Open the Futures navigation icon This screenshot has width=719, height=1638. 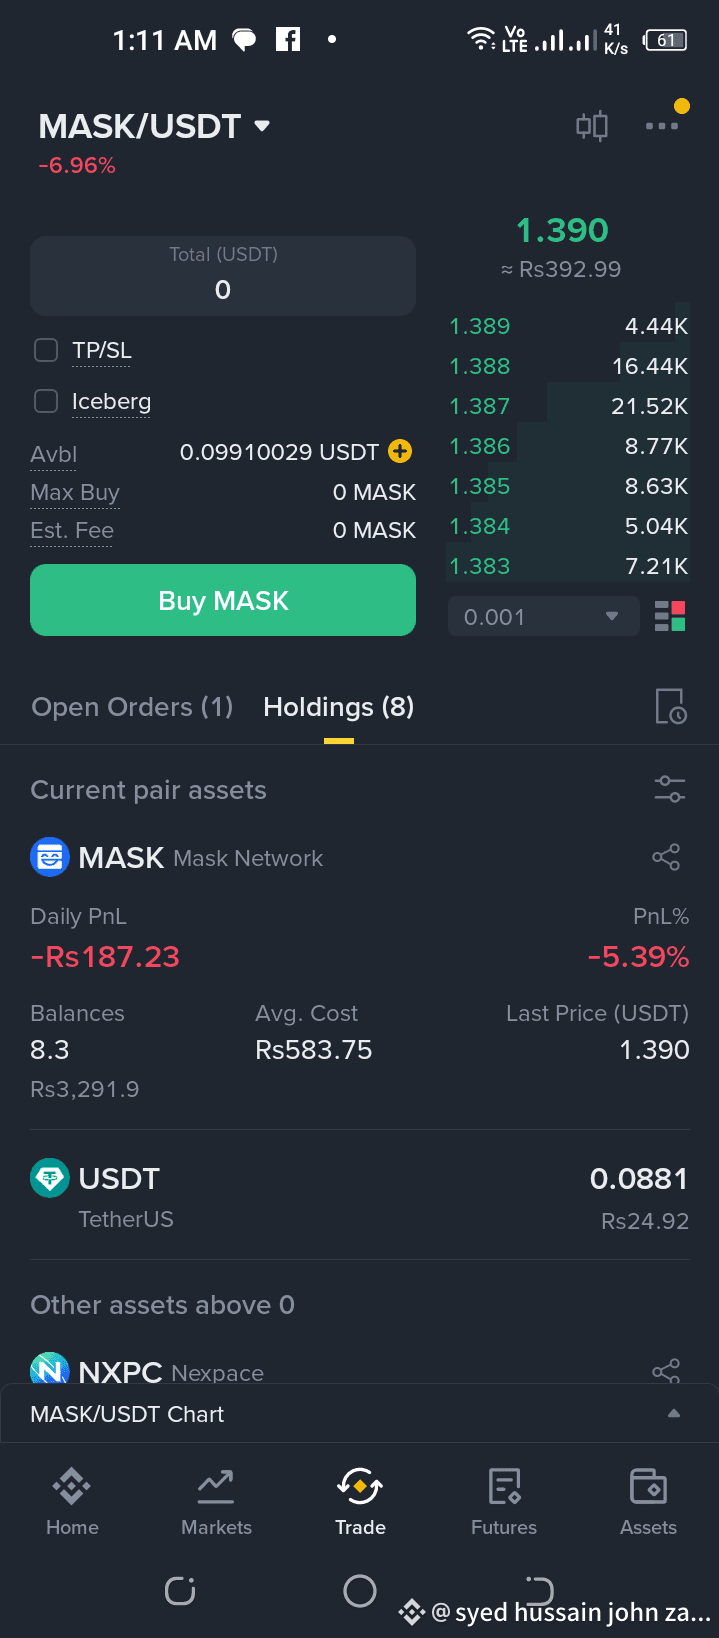tap(503, 1498)
